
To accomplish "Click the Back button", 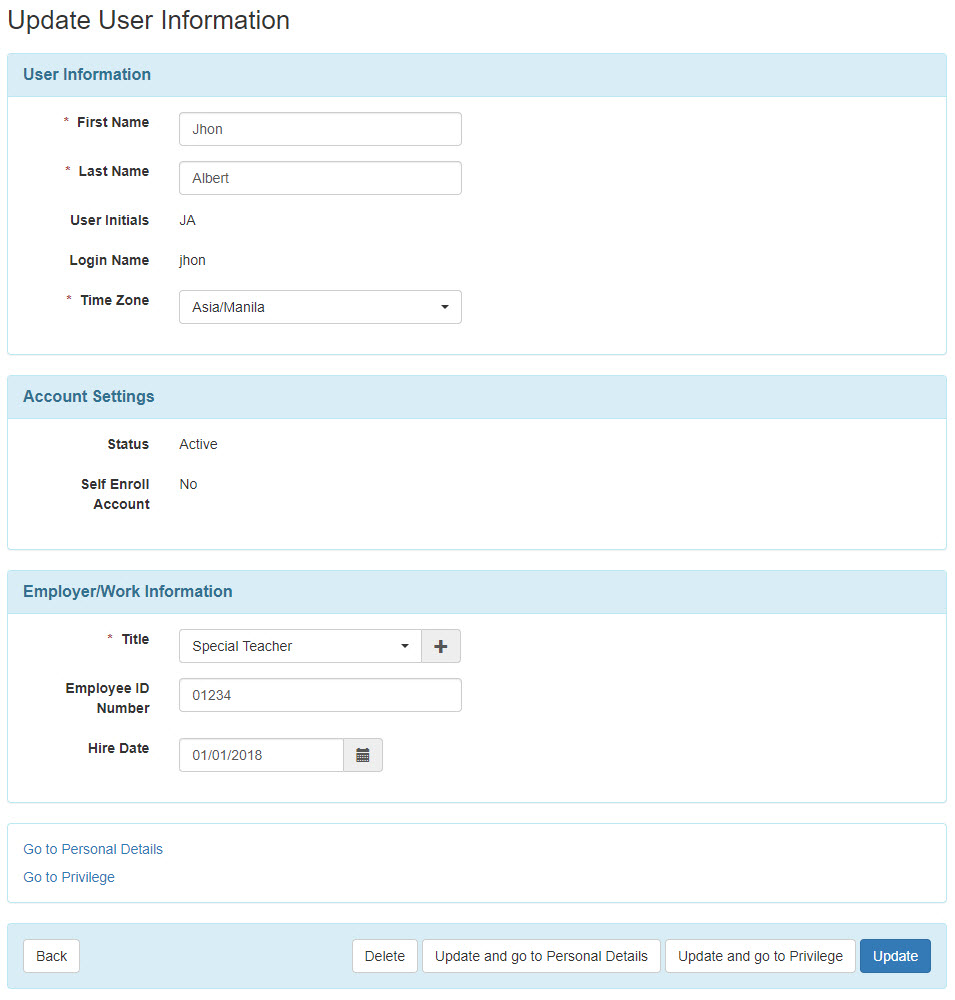I will 52,957.
